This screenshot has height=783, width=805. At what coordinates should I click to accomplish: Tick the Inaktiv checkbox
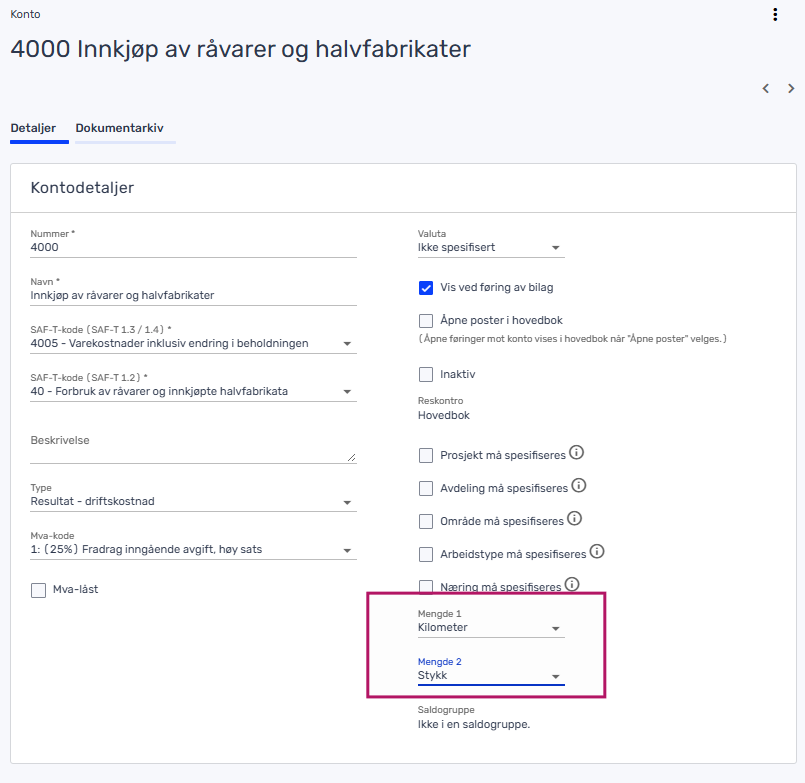pos(426,374)
